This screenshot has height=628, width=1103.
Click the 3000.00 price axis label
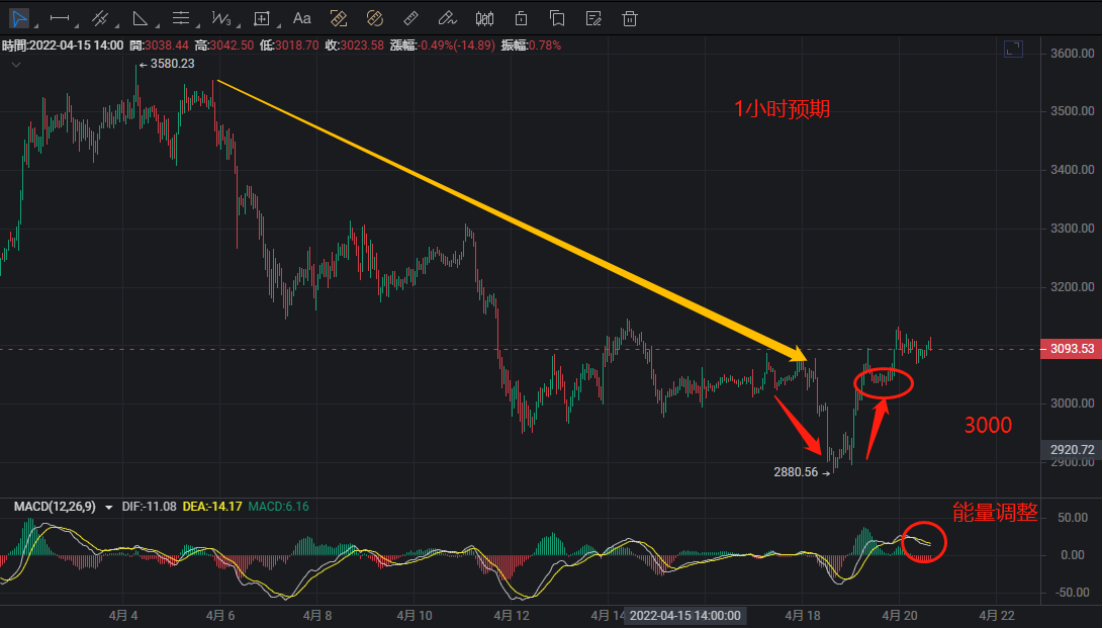[x=1072, y=403]
